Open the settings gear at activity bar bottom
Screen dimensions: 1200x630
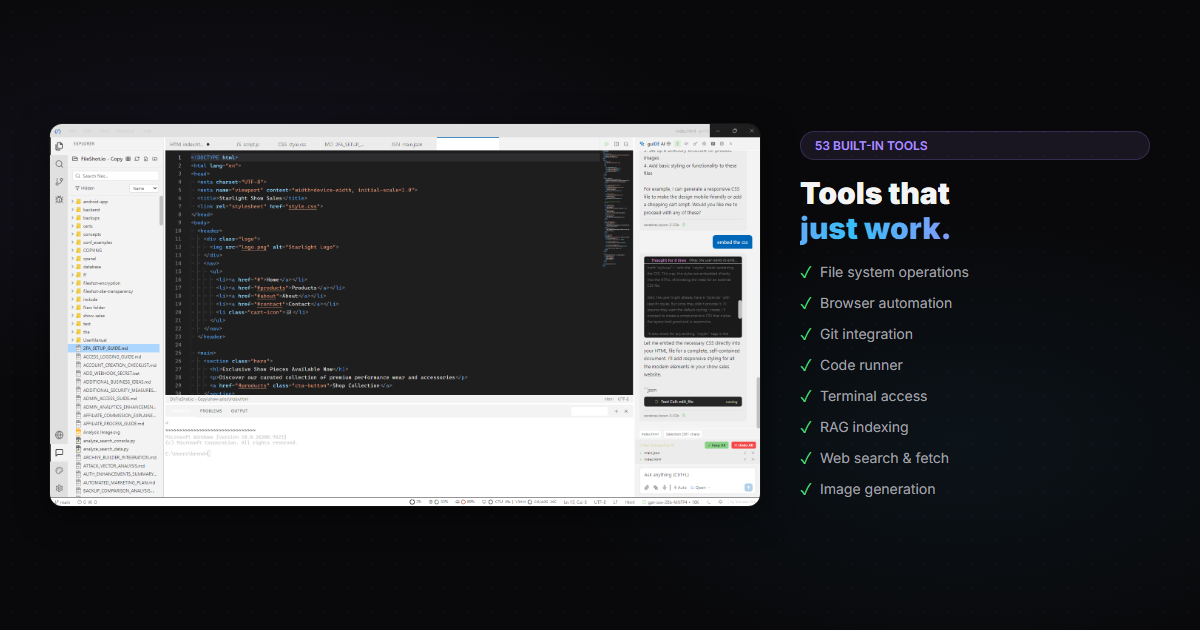(x=59, y=488)
